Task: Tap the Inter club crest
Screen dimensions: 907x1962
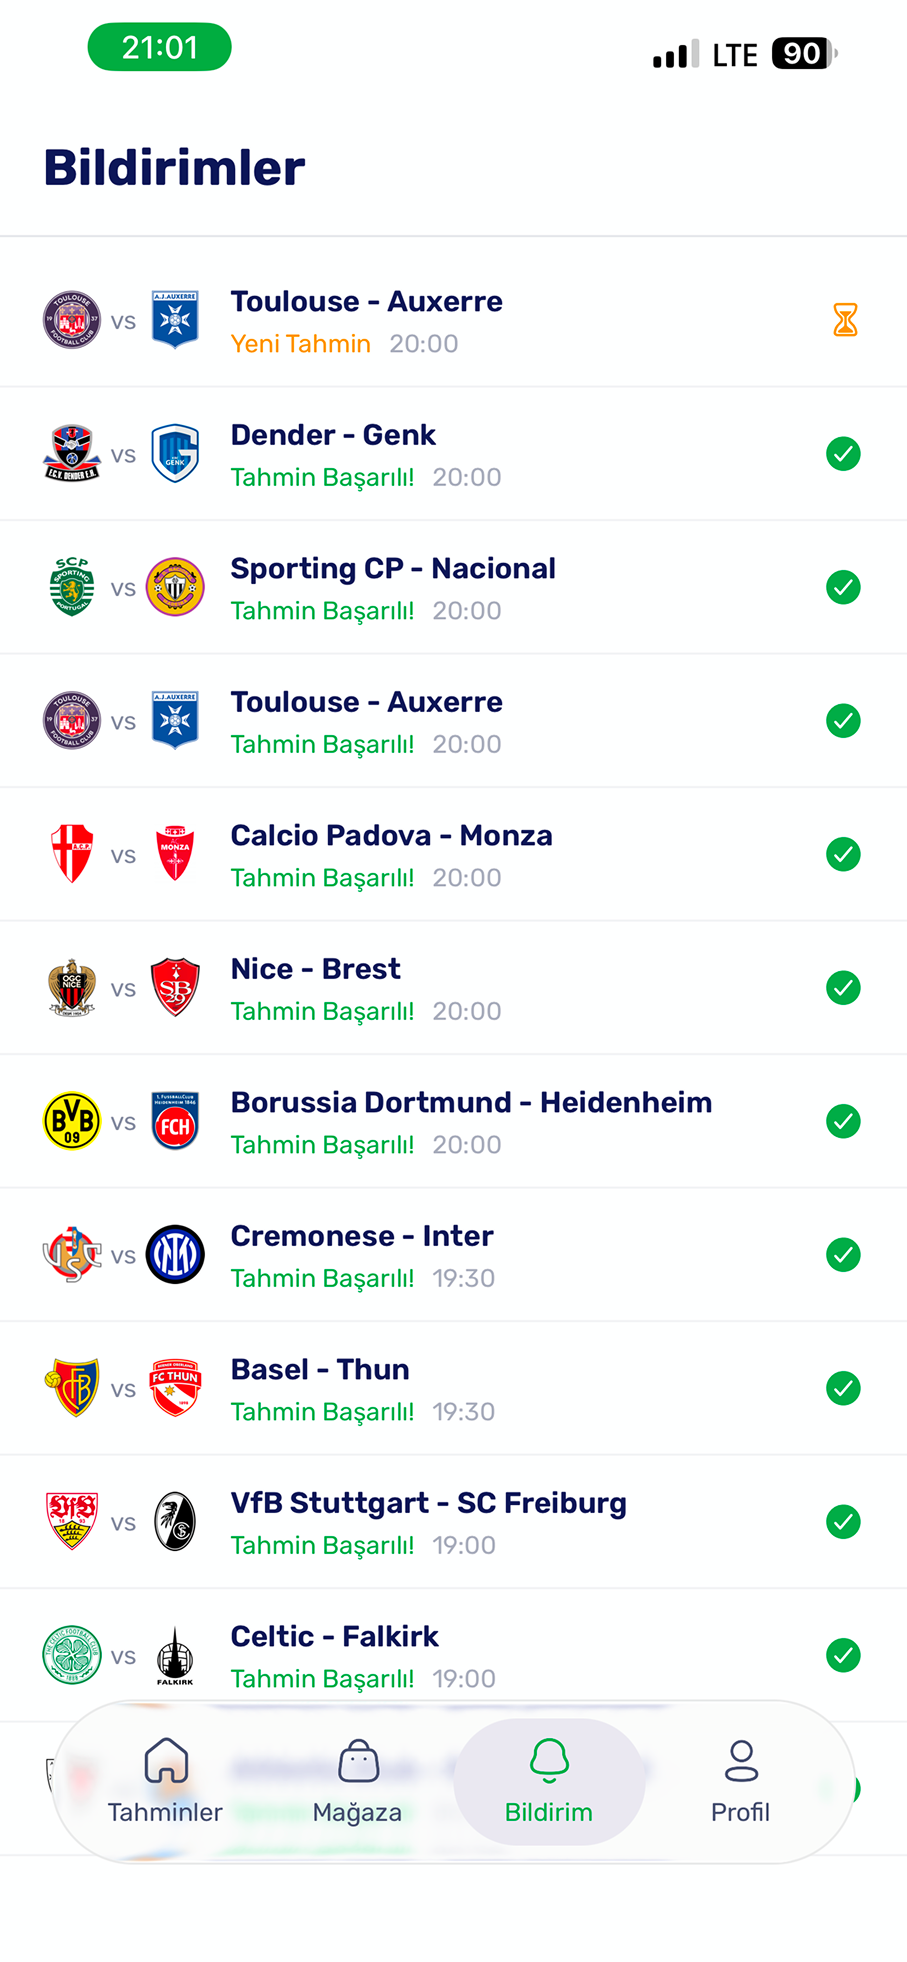Action: [175, 1255]
